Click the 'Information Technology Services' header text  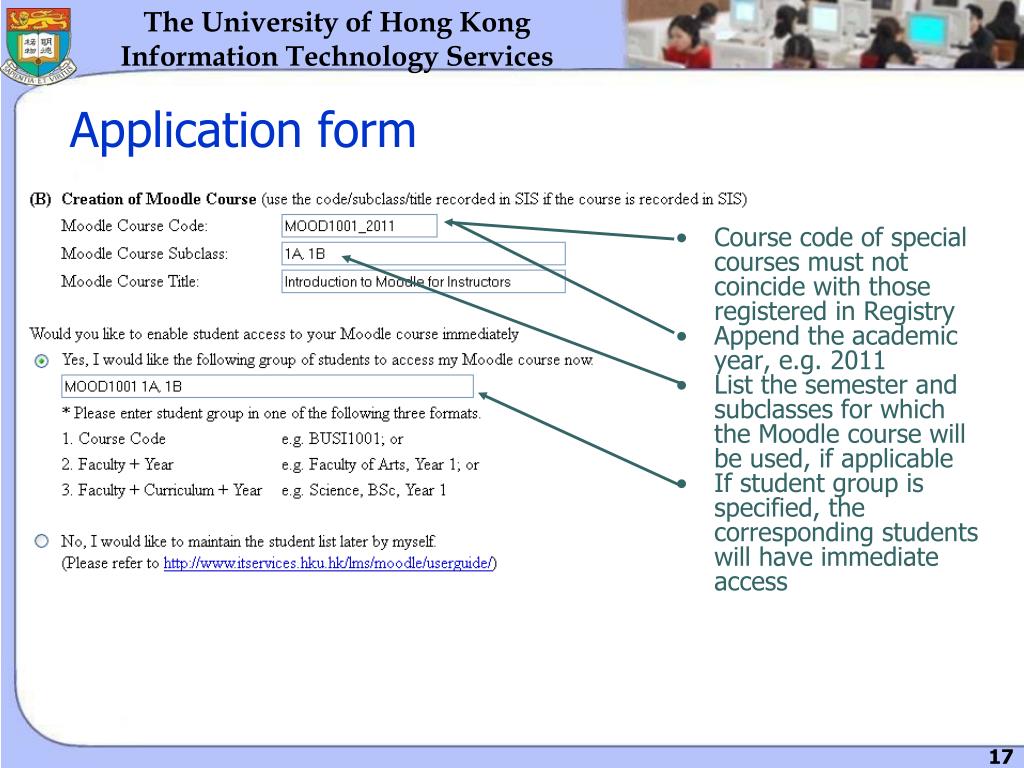[337, 56]
